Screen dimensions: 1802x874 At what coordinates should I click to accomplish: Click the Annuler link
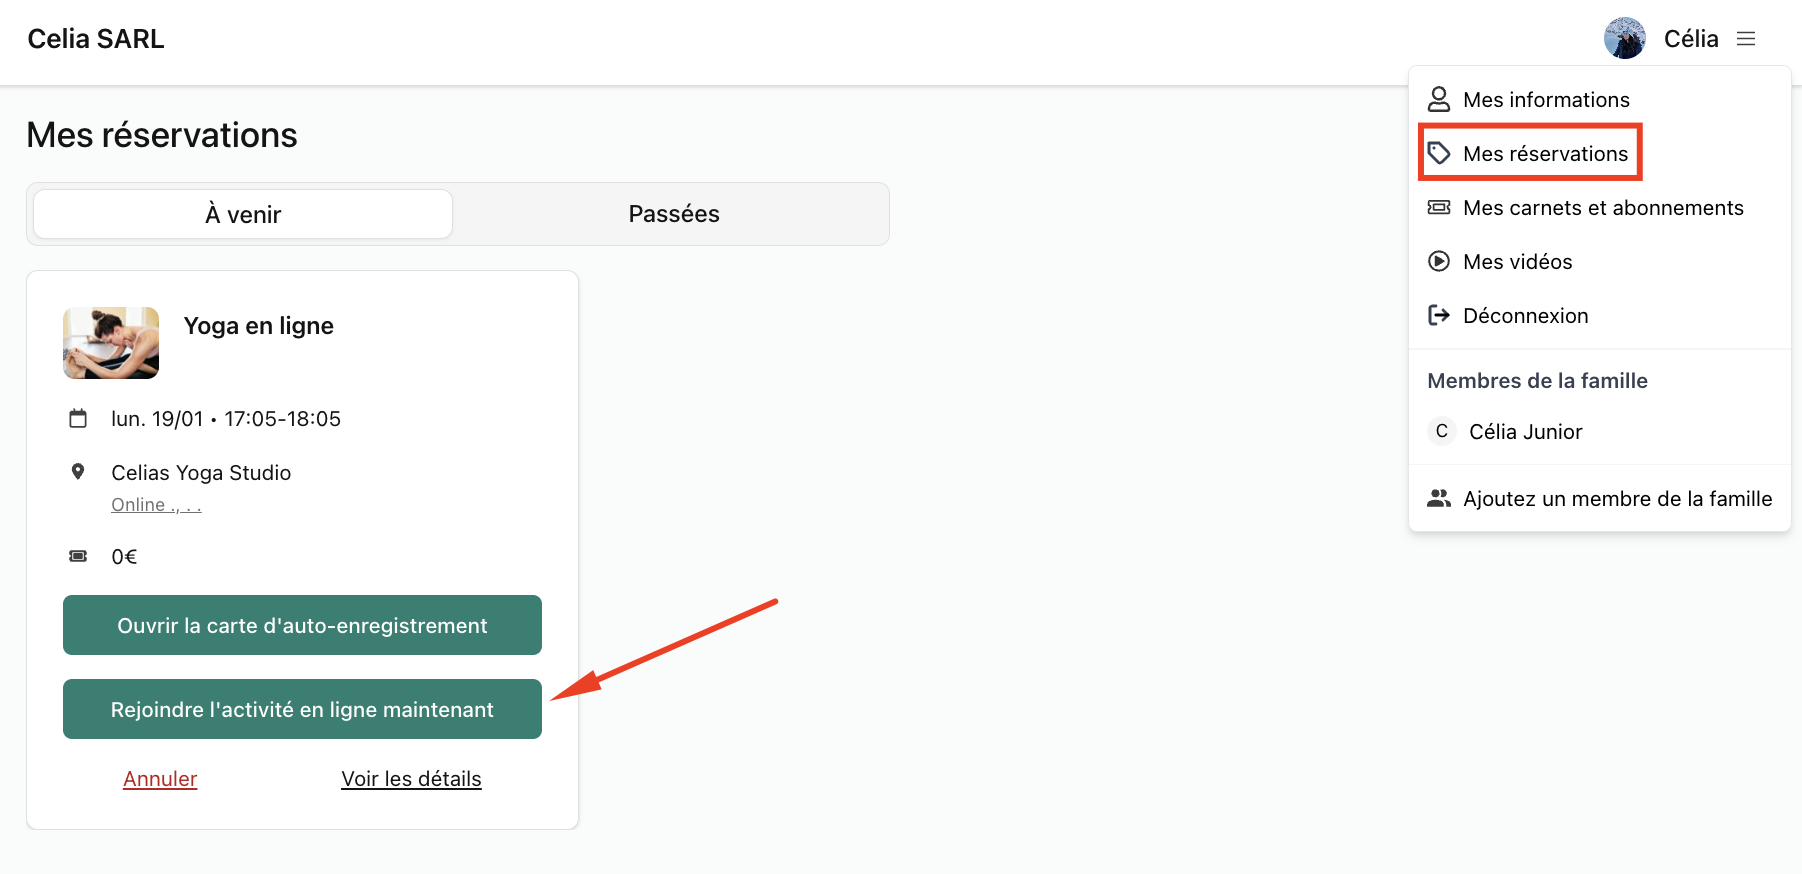tap(160, 778)
